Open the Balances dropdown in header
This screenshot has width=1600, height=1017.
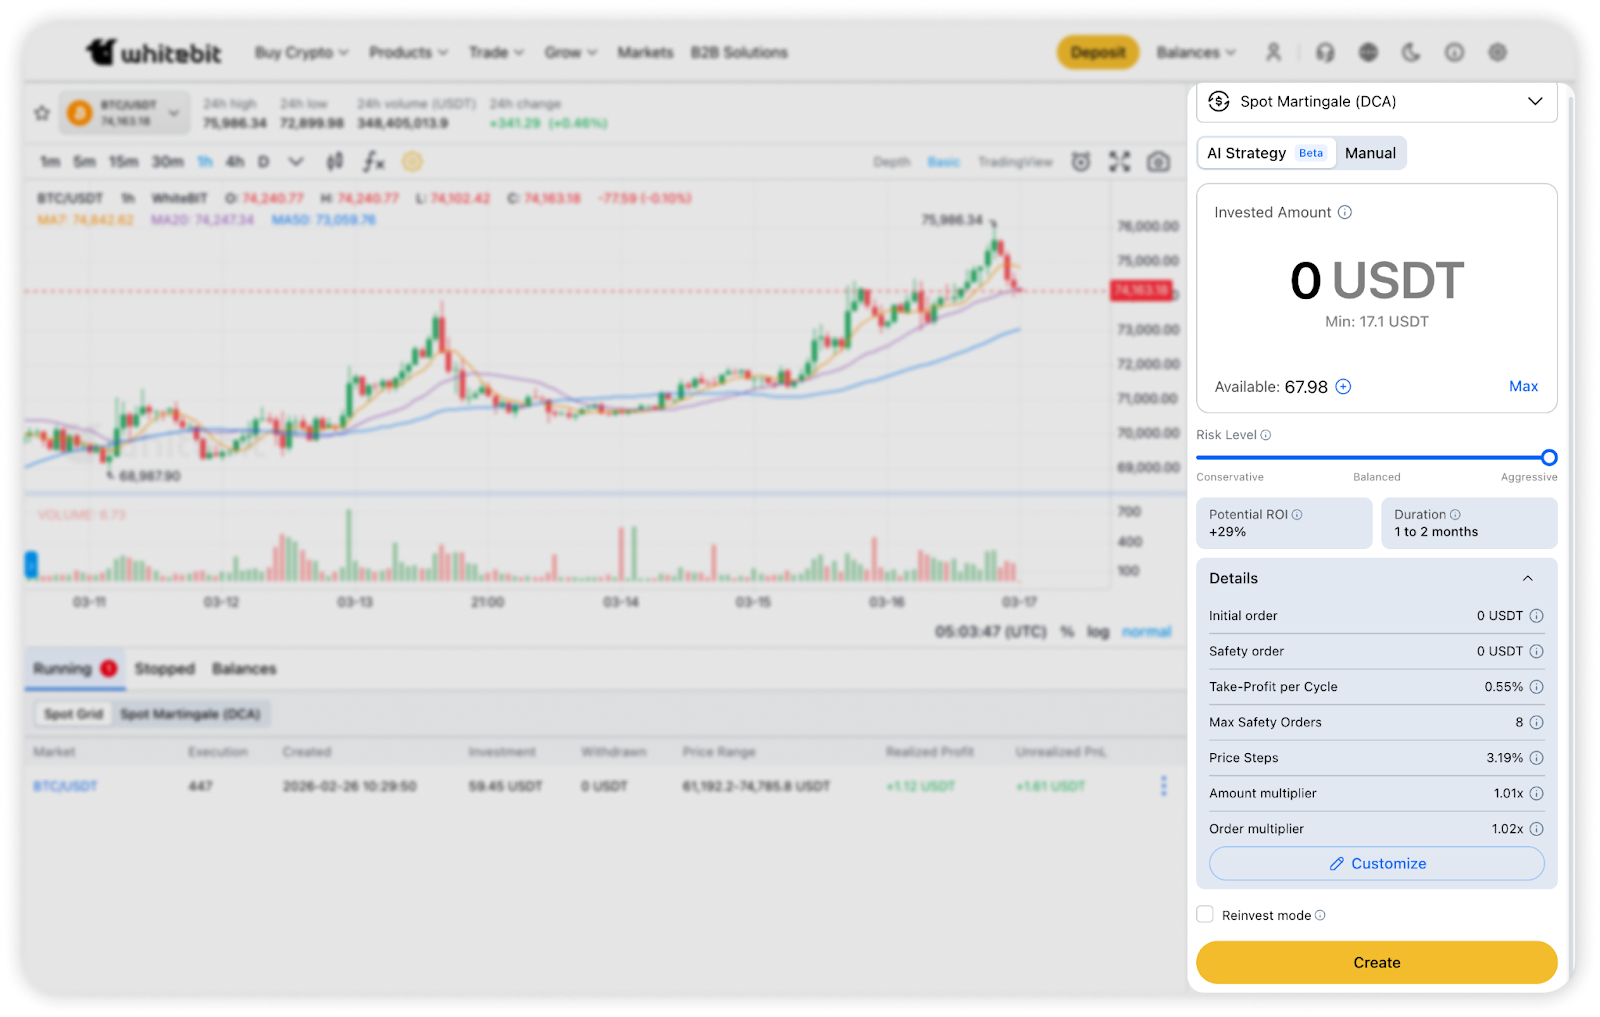click(x=1196, y=53)
